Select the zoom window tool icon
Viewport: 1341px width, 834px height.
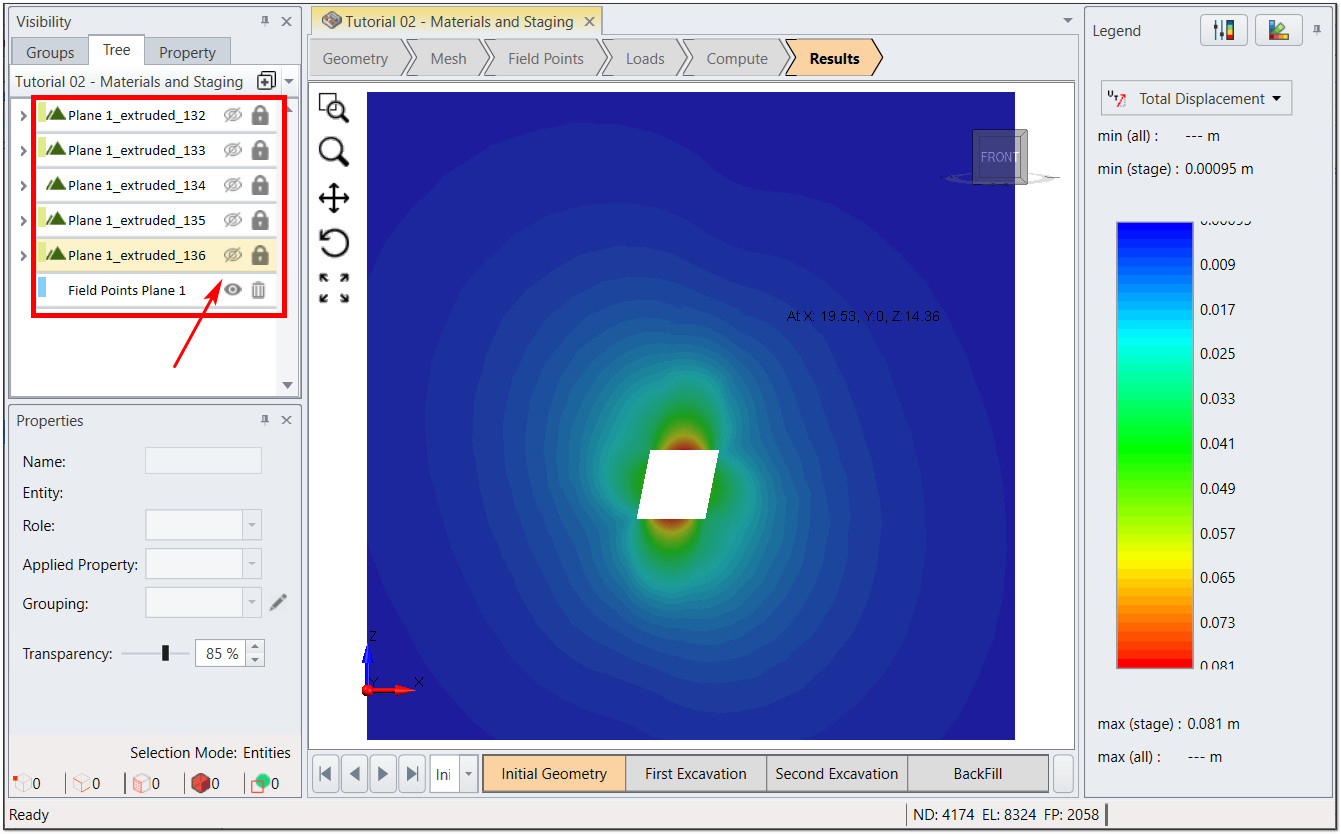[x=333, y=108]
